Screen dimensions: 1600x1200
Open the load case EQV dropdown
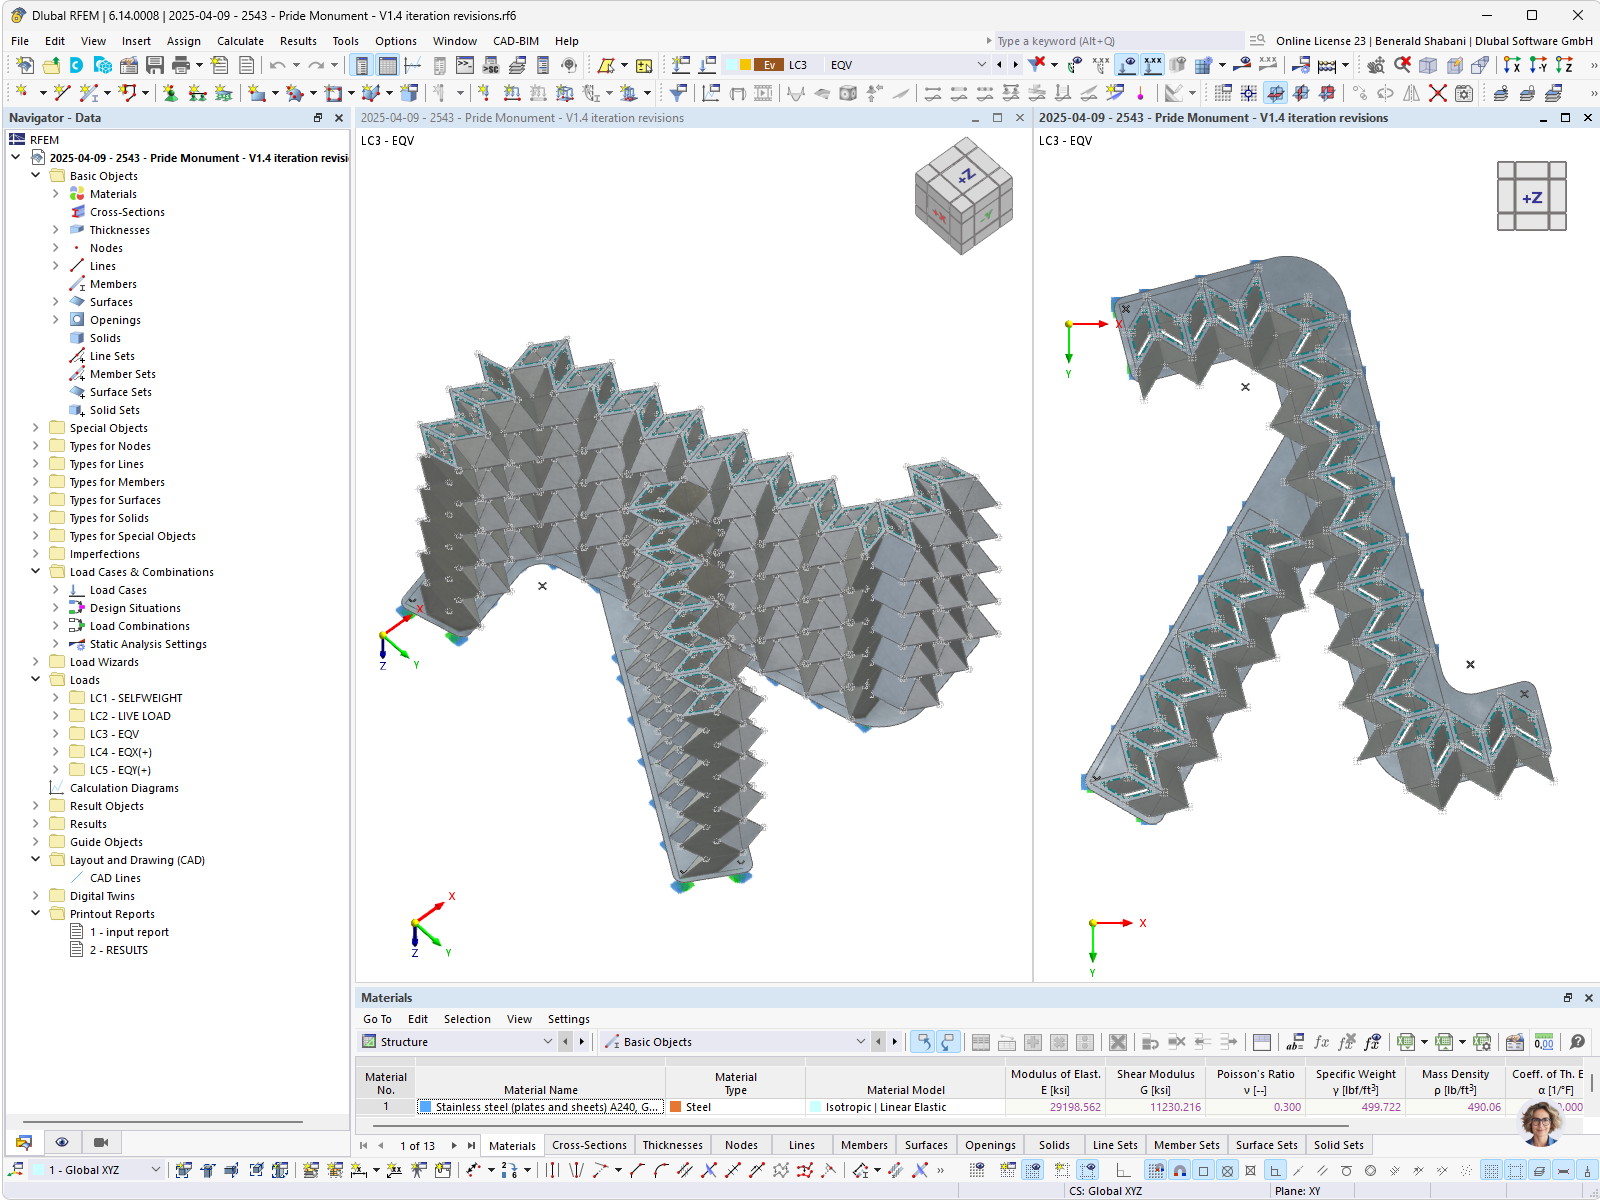[x=981, y=65]
